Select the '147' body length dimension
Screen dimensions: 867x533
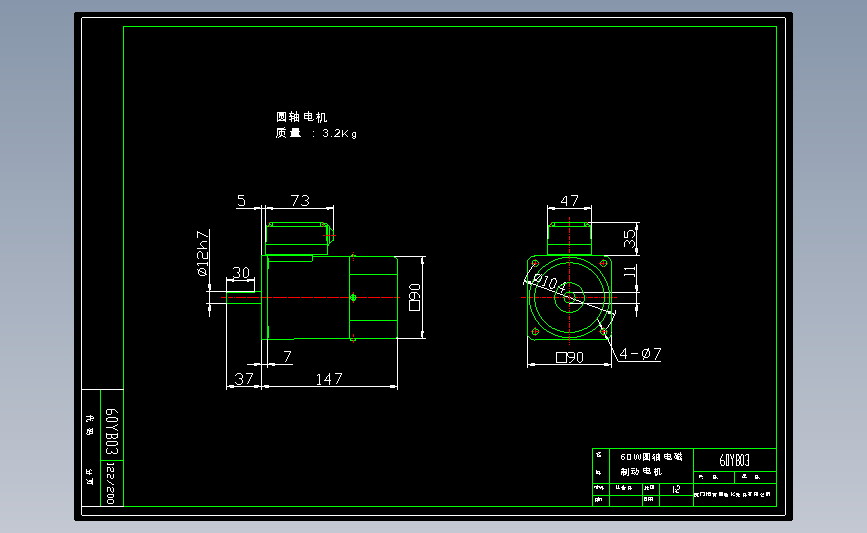click(329, 379)
